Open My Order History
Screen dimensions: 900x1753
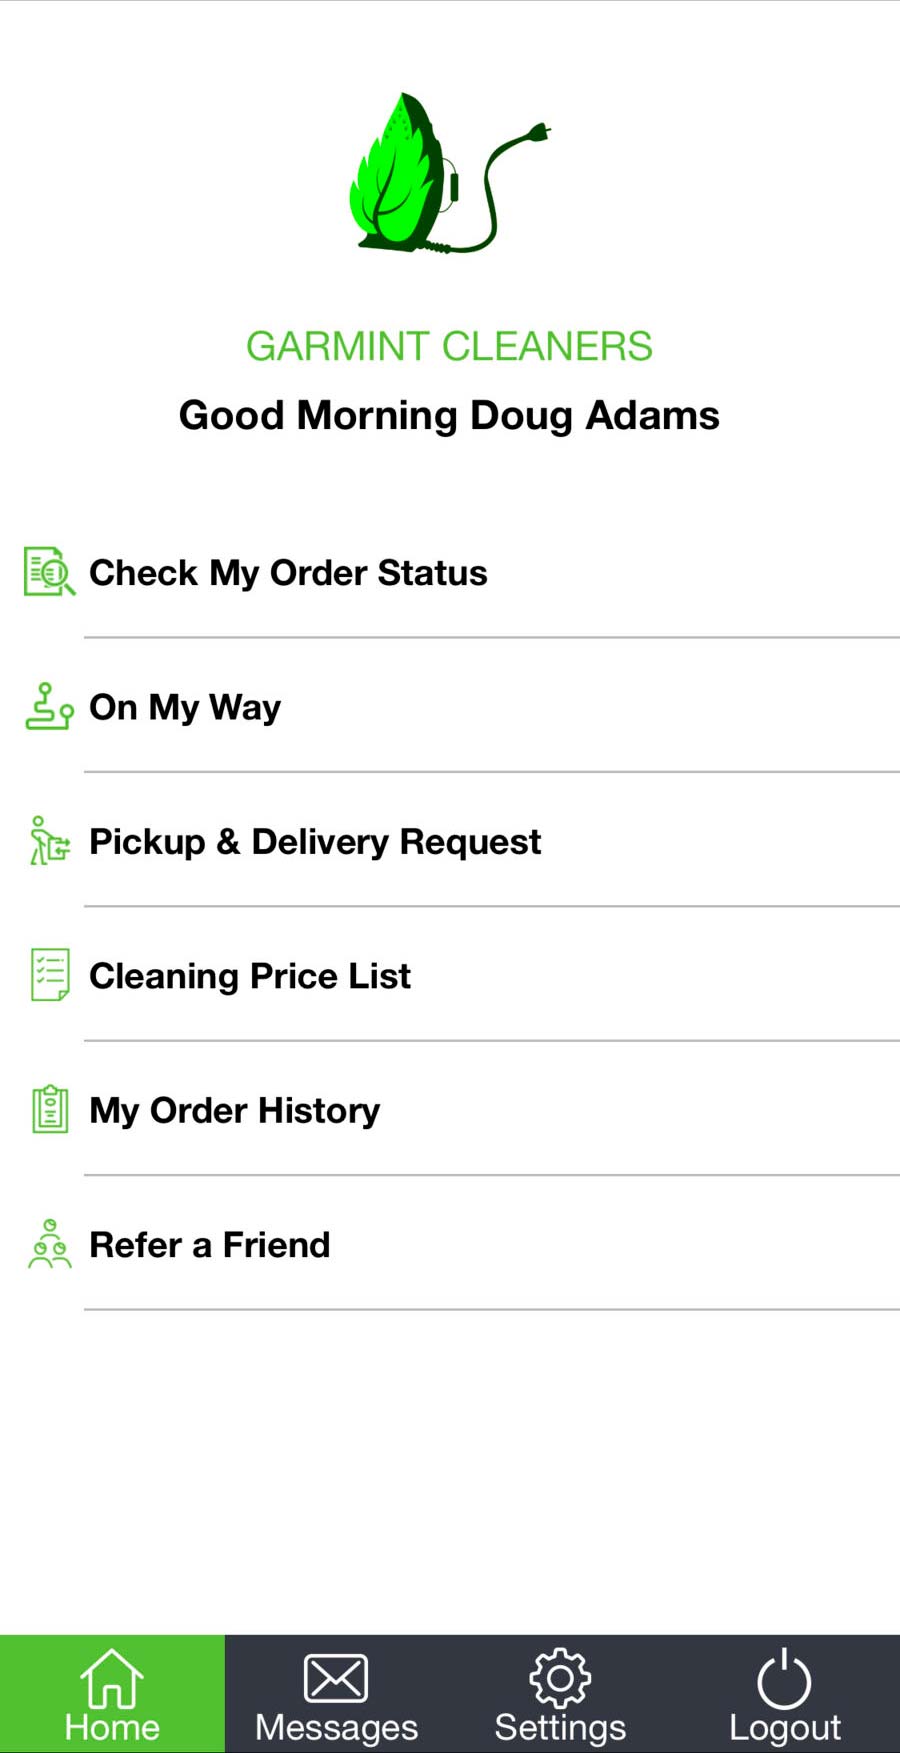[235, 1110]
